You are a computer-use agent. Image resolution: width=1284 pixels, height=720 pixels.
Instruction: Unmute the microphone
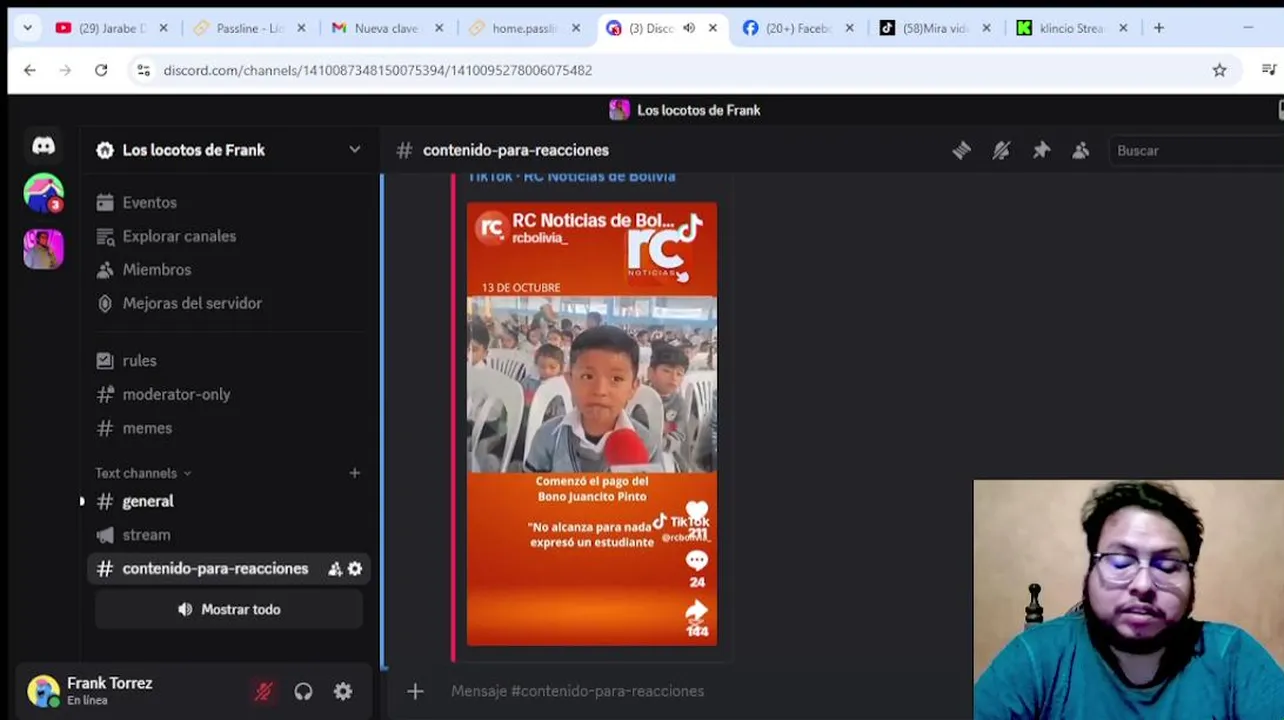click(263, 691)
